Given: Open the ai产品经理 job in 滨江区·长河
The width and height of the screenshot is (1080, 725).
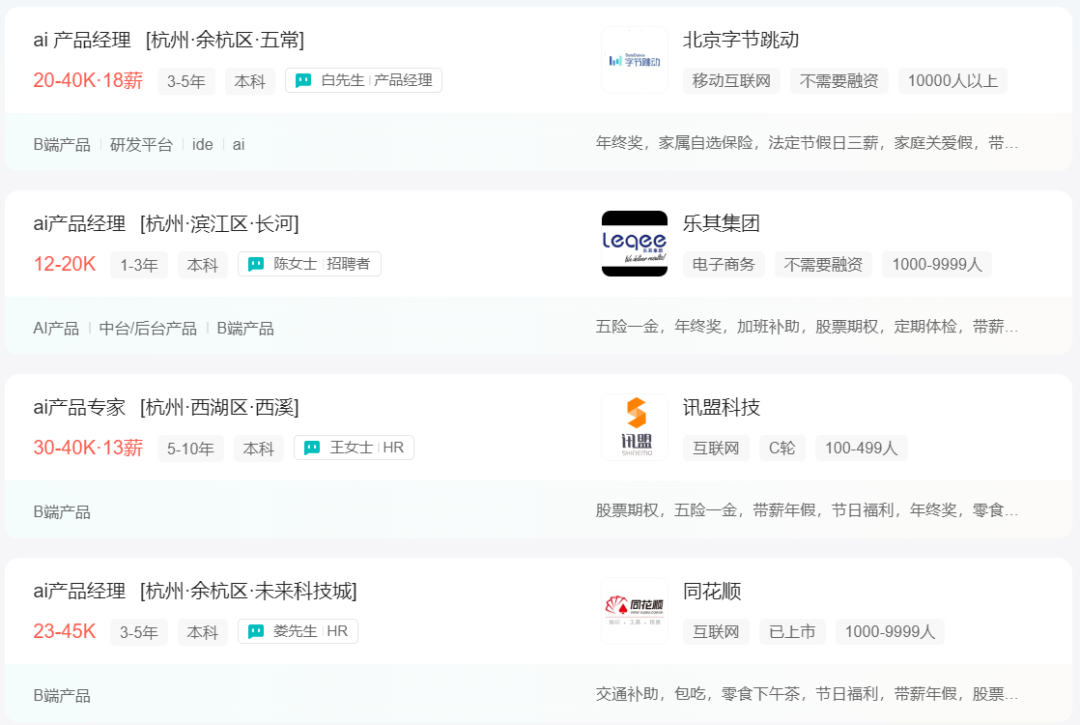Looking at the screenshot, I should pyautogui.click(x=166, y=224).
